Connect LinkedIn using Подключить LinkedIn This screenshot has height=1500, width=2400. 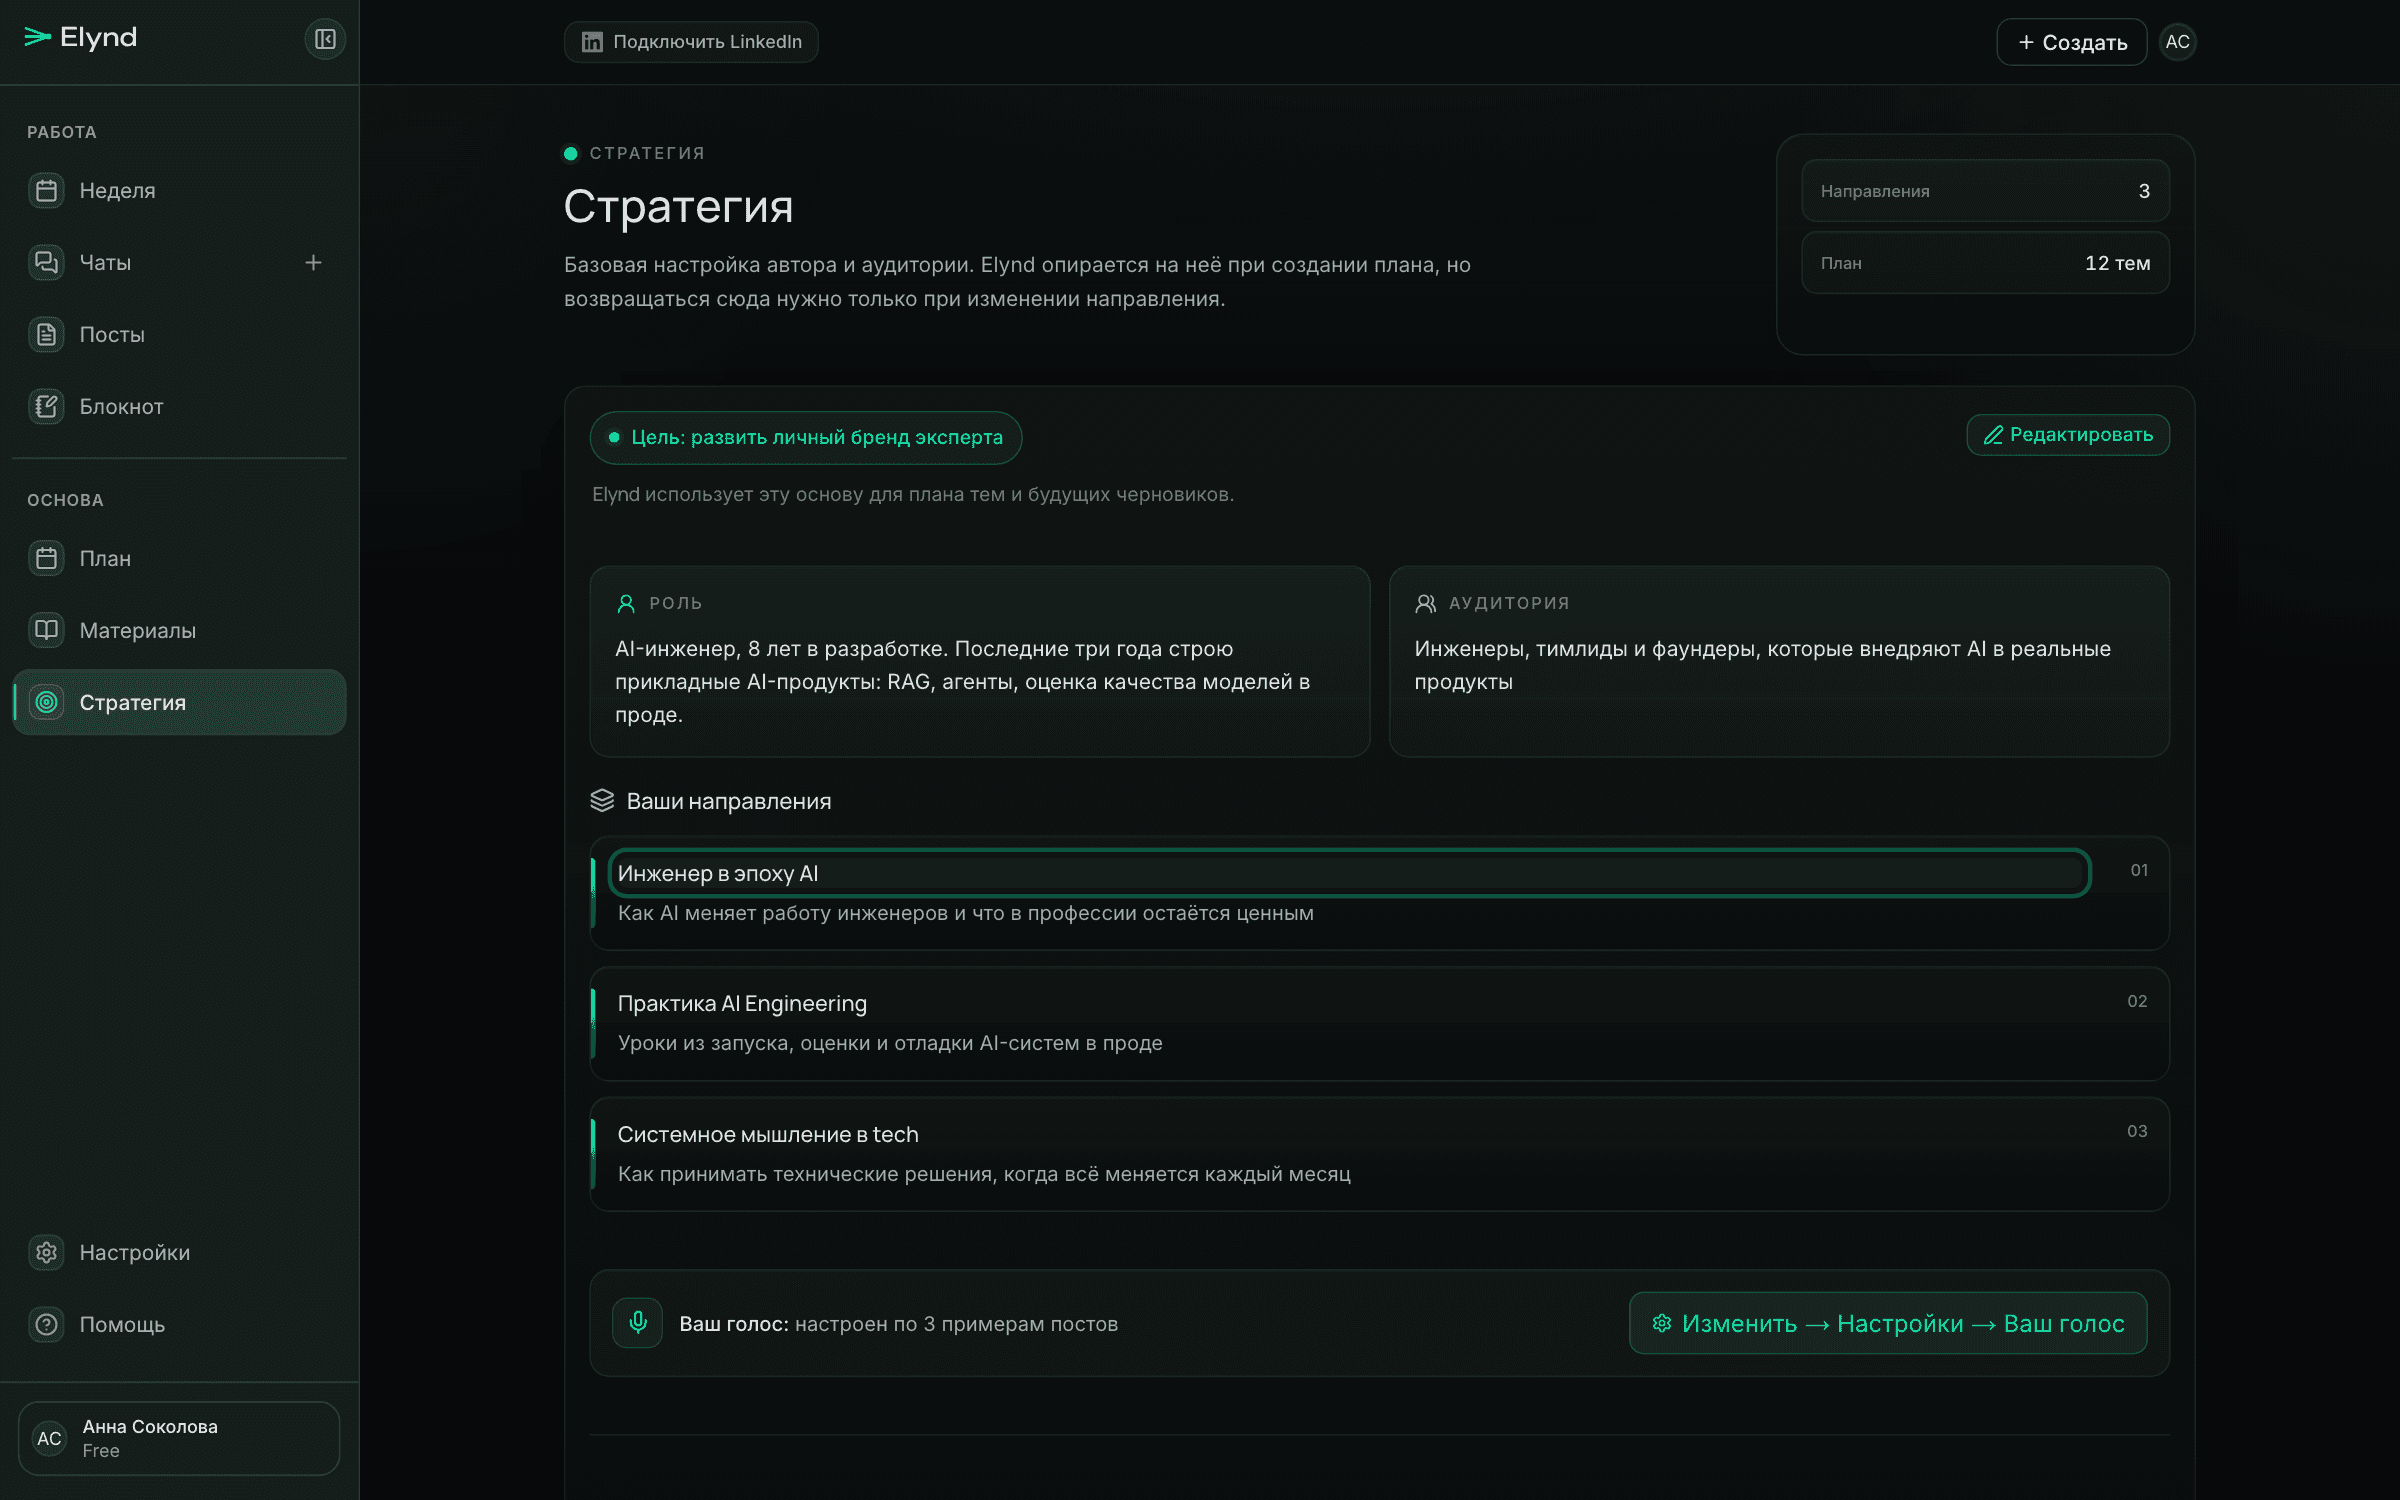point(691,42)
